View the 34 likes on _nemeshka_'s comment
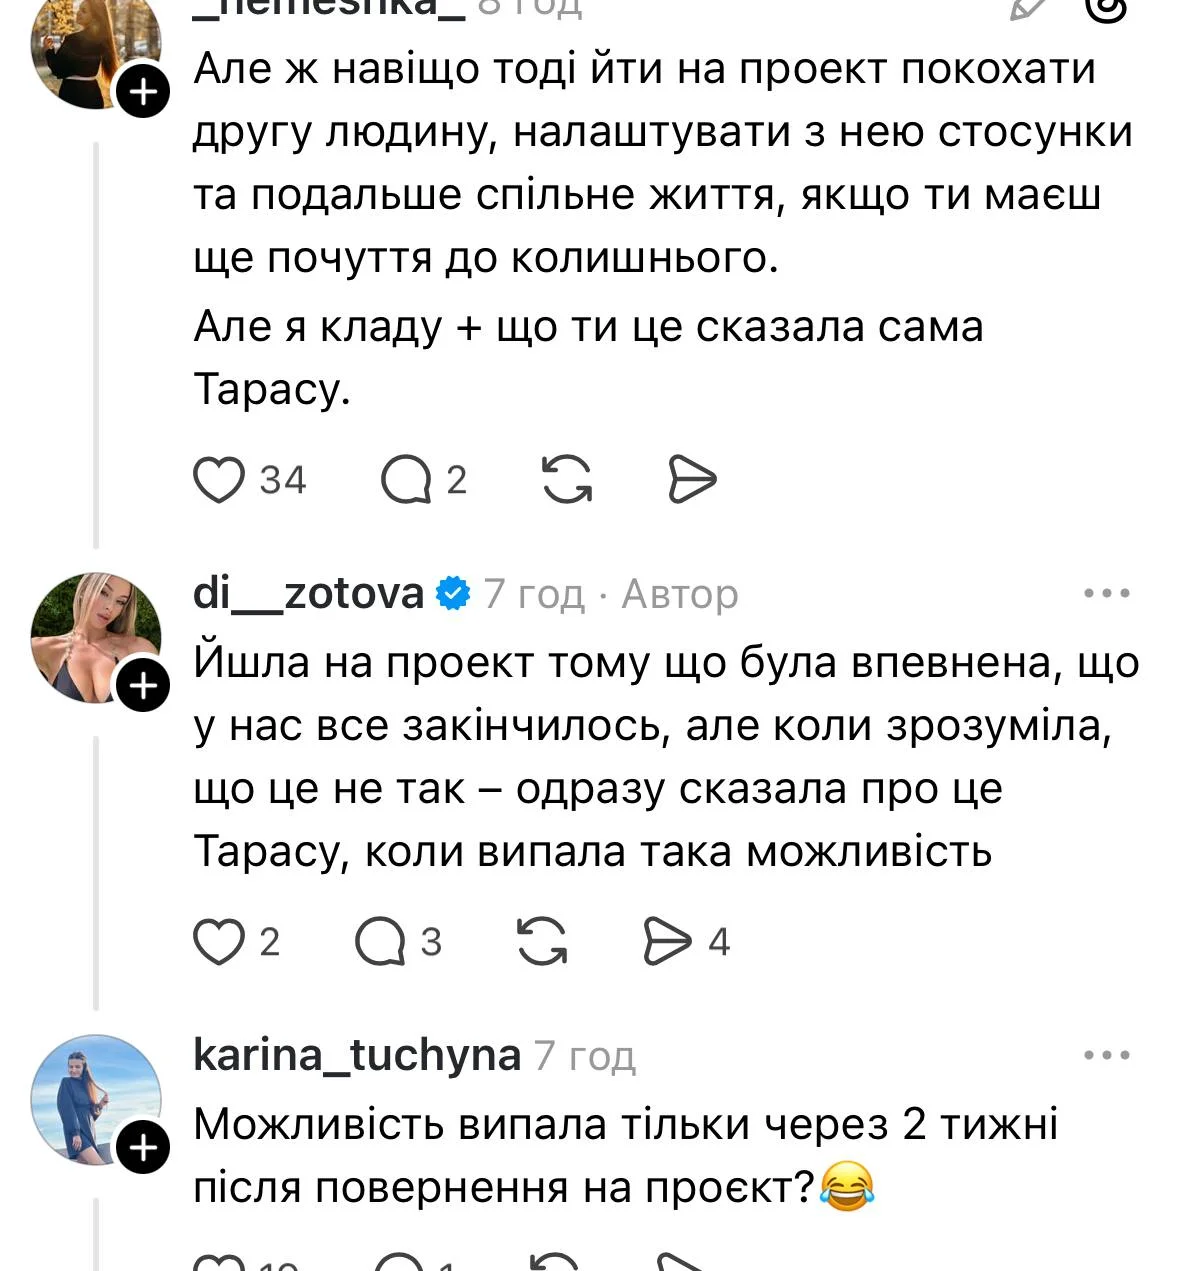Viewport: 1179px width, 1271px height. (283, 480)
